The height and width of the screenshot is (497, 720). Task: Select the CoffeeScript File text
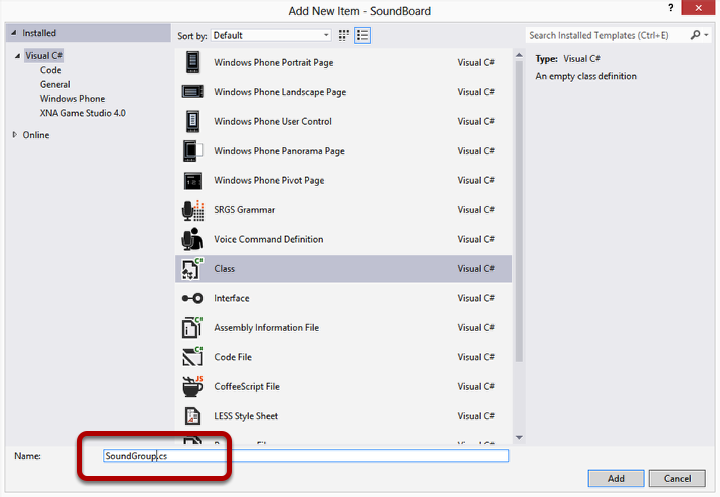click(x=247, y=386)
